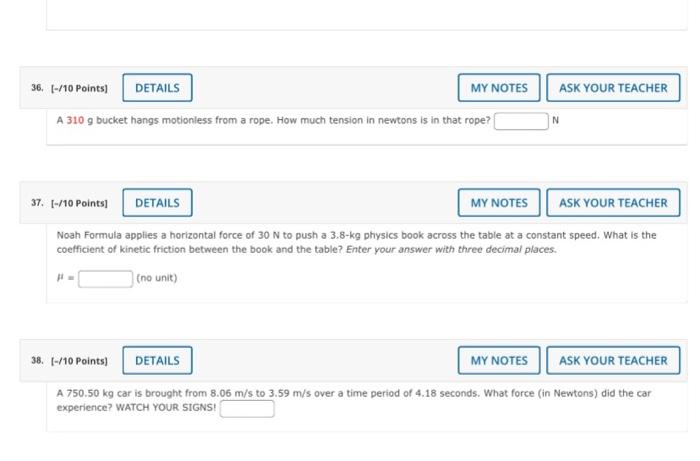Click the red 310 value in question 36
The height and width of the screenshot is (461, 700).
click(x=75, y=120)
